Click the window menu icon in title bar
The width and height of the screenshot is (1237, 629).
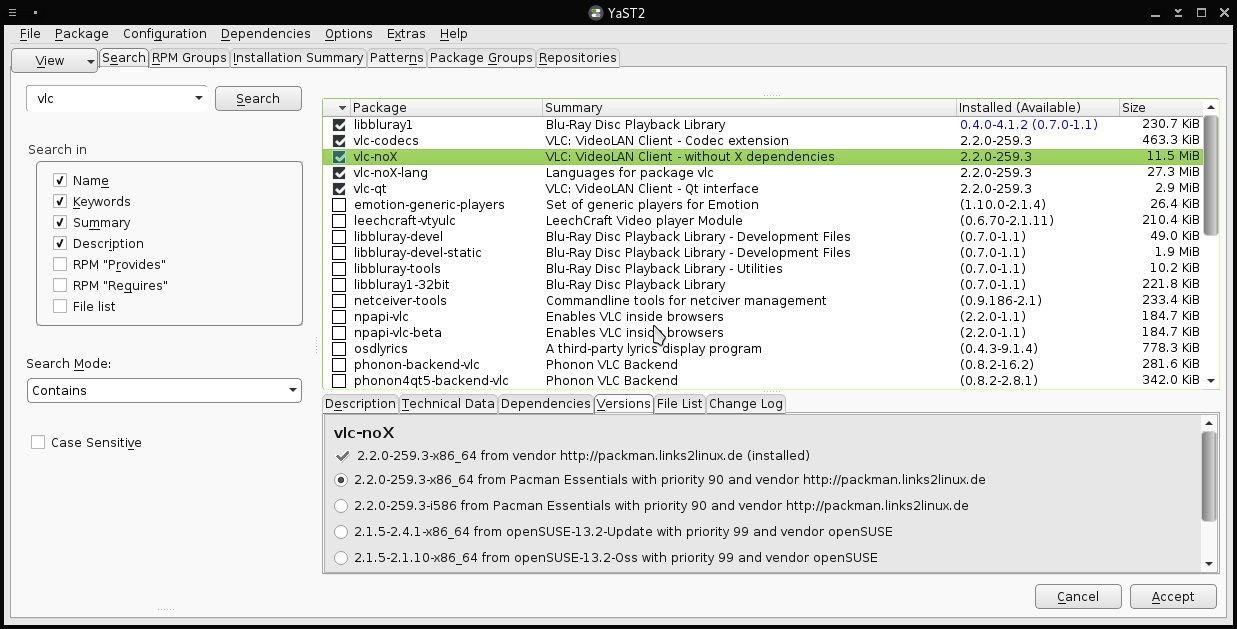click(13, 12)
